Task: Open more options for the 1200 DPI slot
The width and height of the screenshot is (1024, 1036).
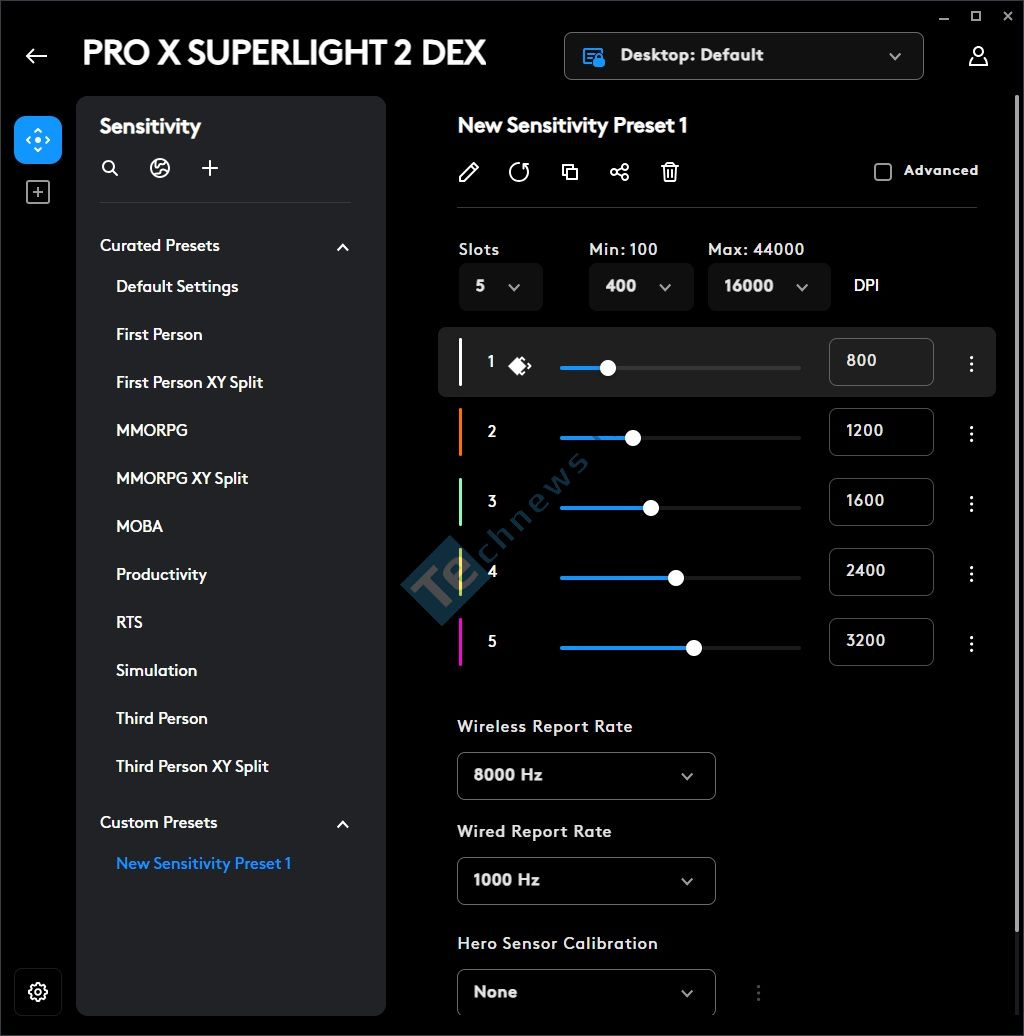Action: tap(971, 433)
